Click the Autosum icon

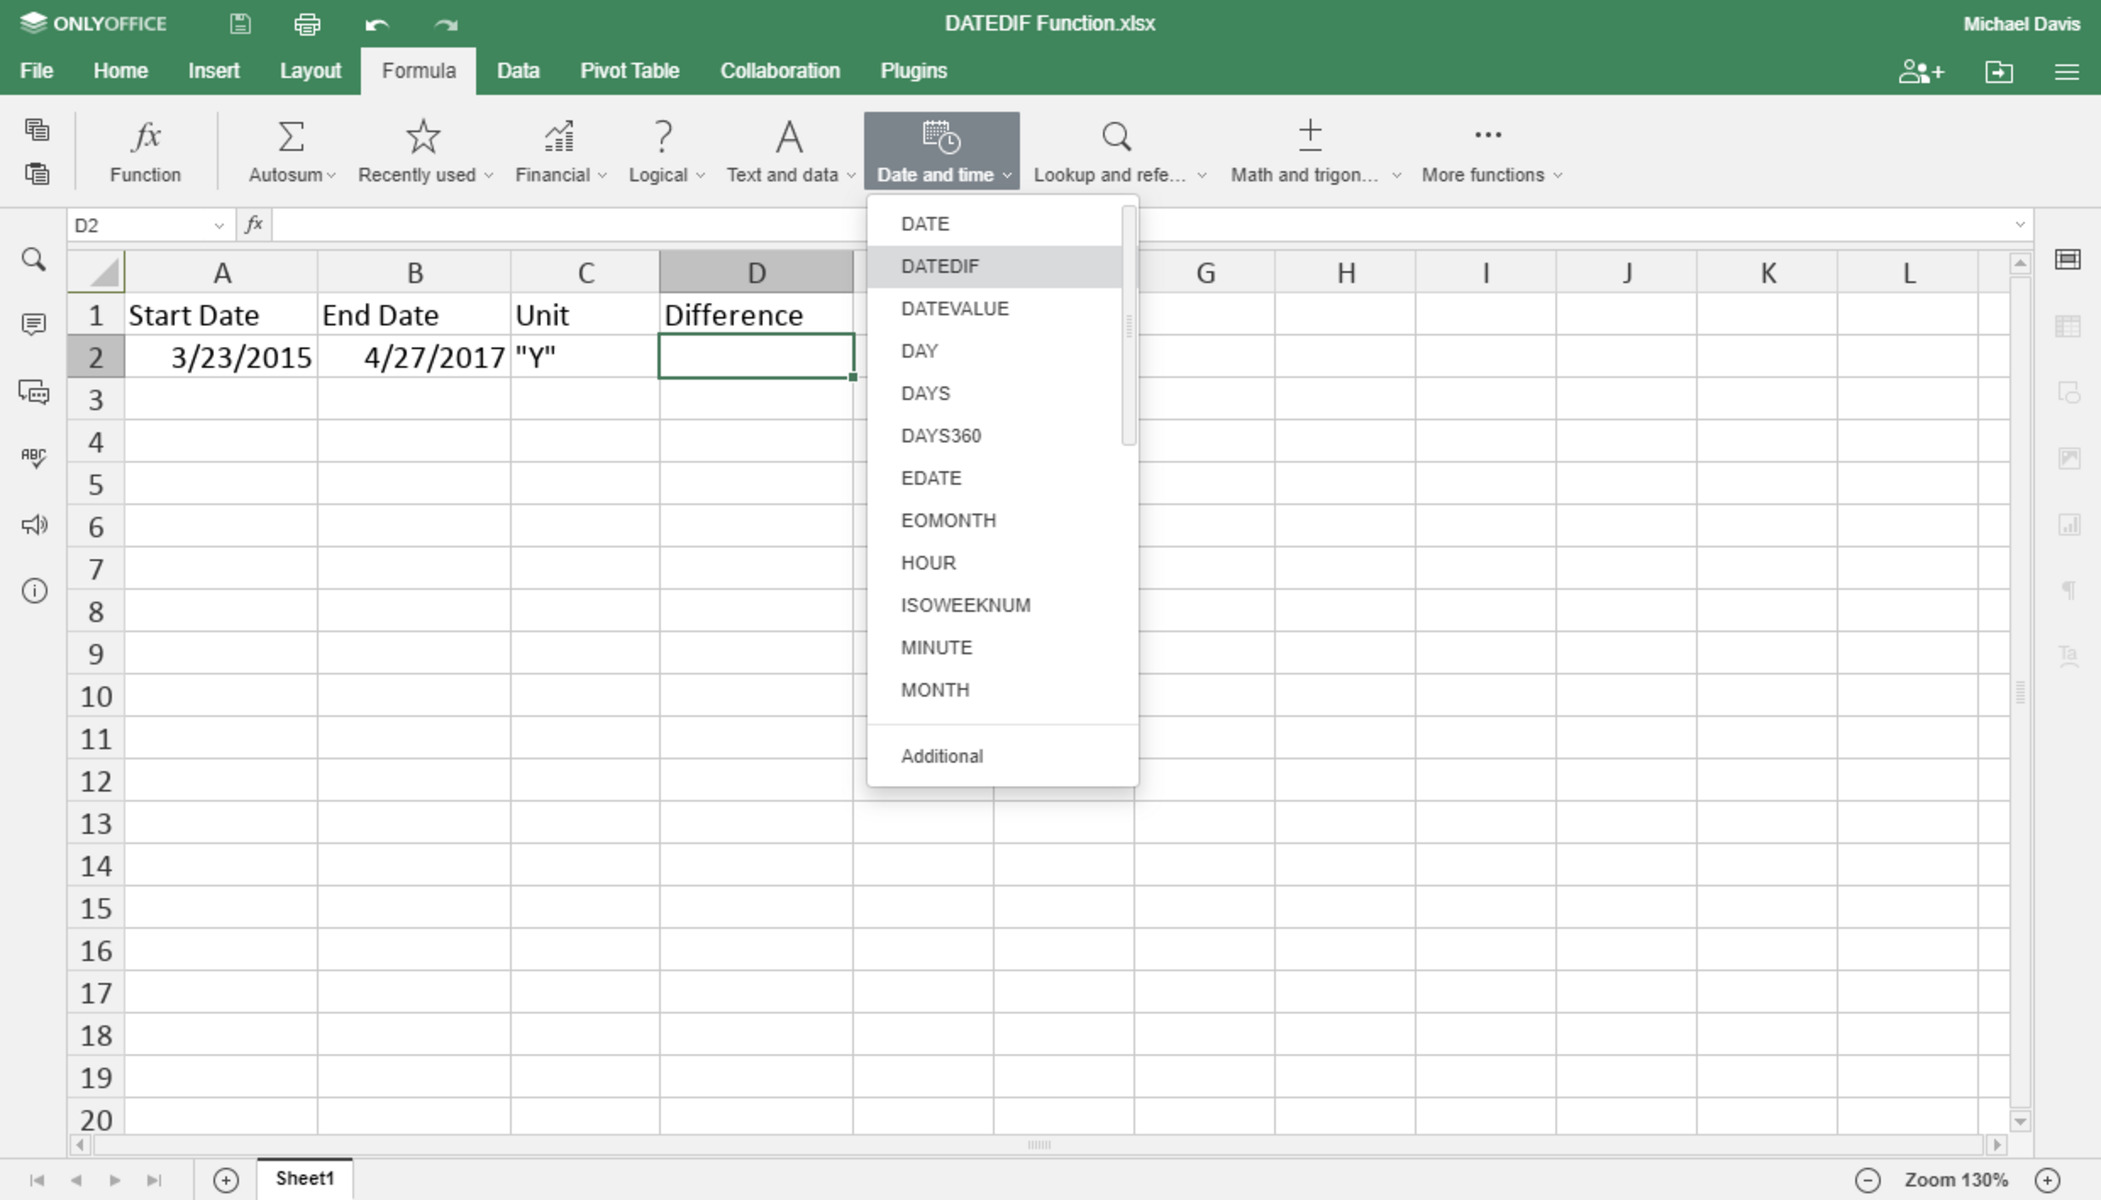289,137
